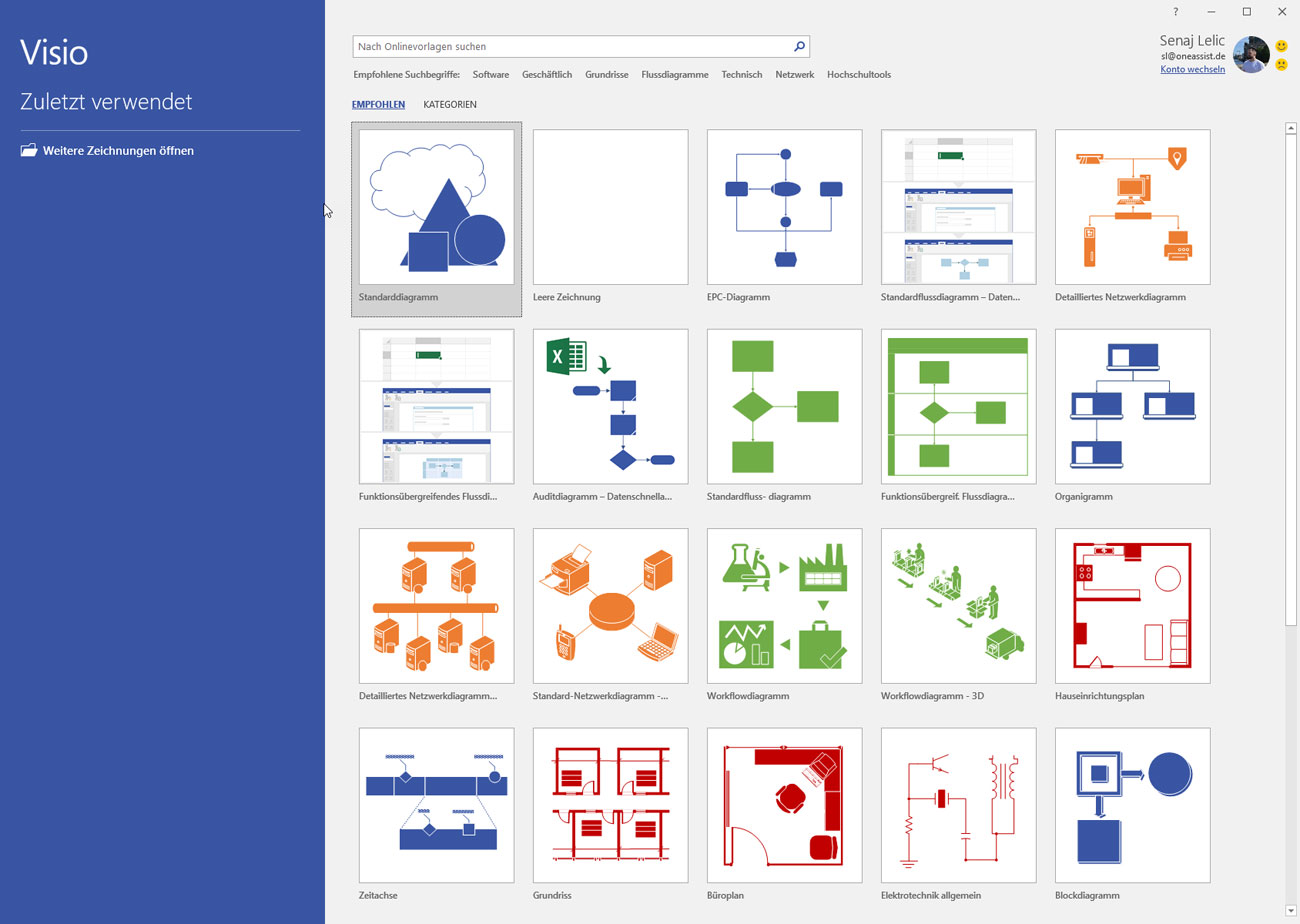Choose the Auditdiagramm – Datenschnella... Excel template
The width and height of the screenshot is (1300, 924).
tap(610, 407)
